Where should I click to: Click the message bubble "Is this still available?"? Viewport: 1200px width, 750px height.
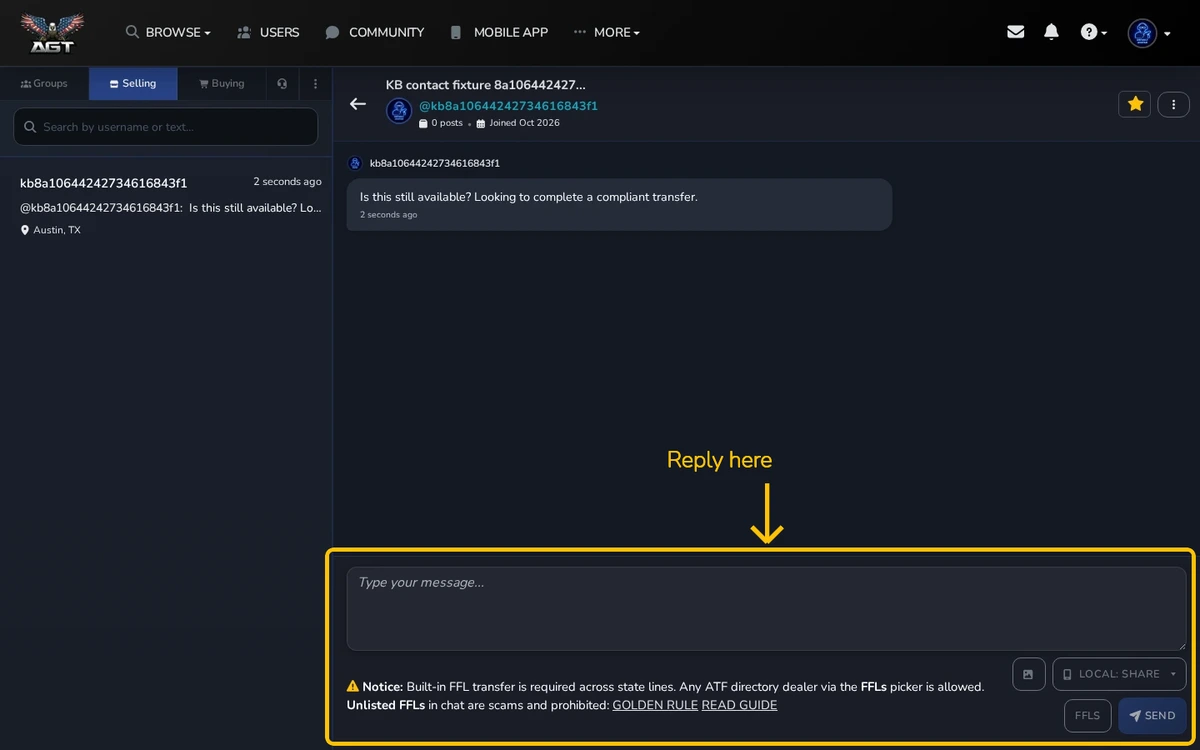[619, 205]
